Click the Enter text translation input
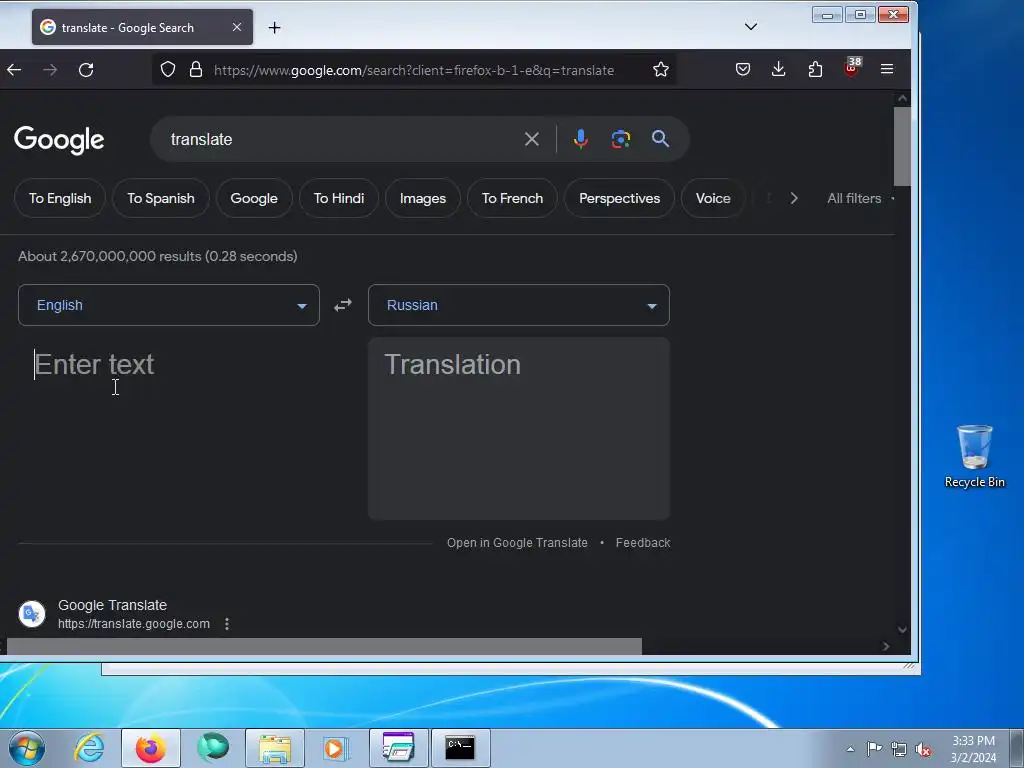 click(168, 428)
